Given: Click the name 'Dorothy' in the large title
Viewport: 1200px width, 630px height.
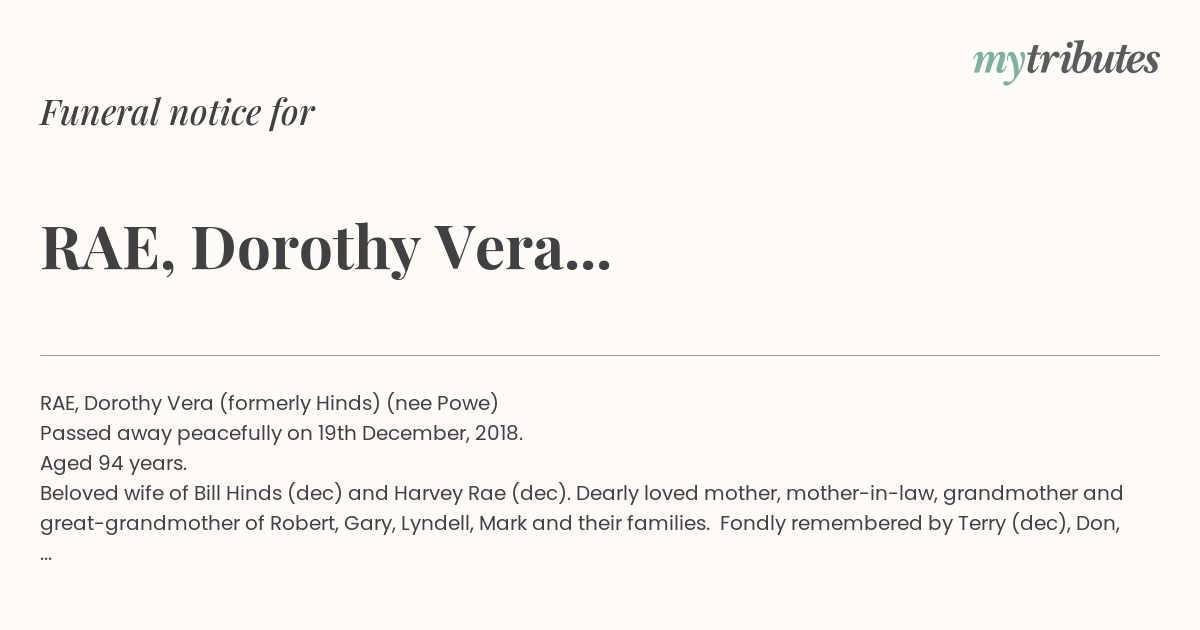Looking at the screenshot, I should 305,250.
